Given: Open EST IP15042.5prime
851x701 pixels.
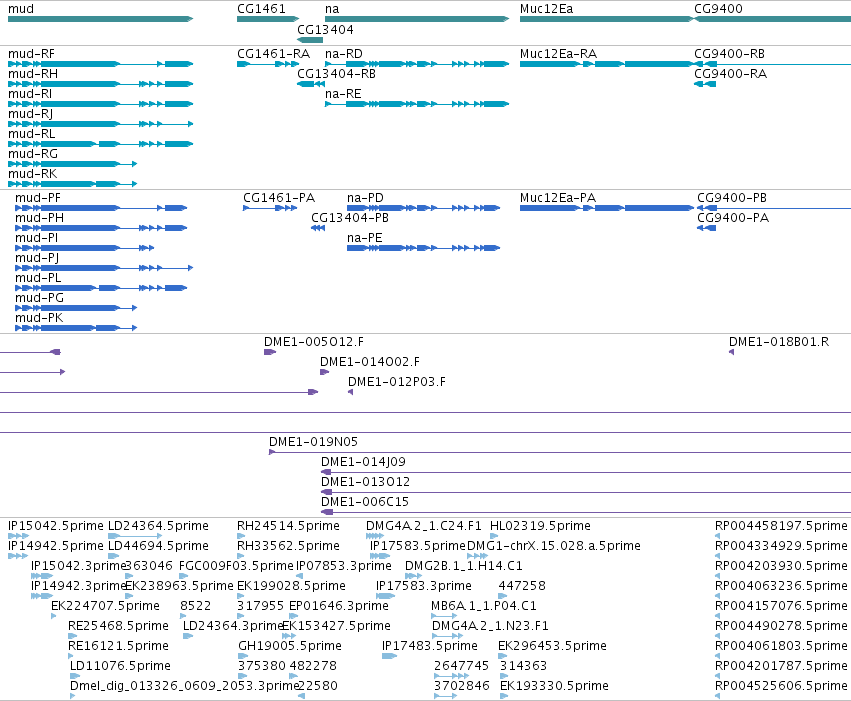Looking at the screenshot, I should (x=18, y=536).
